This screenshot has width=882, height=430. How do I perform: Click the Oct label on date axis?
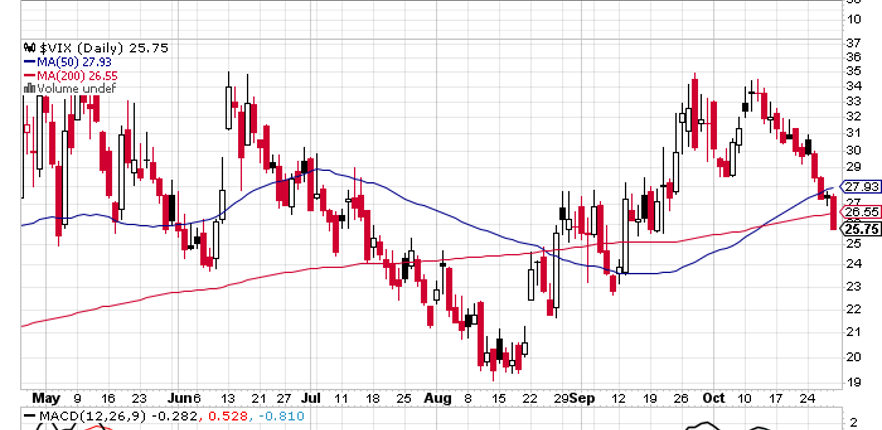pos(714,398)
